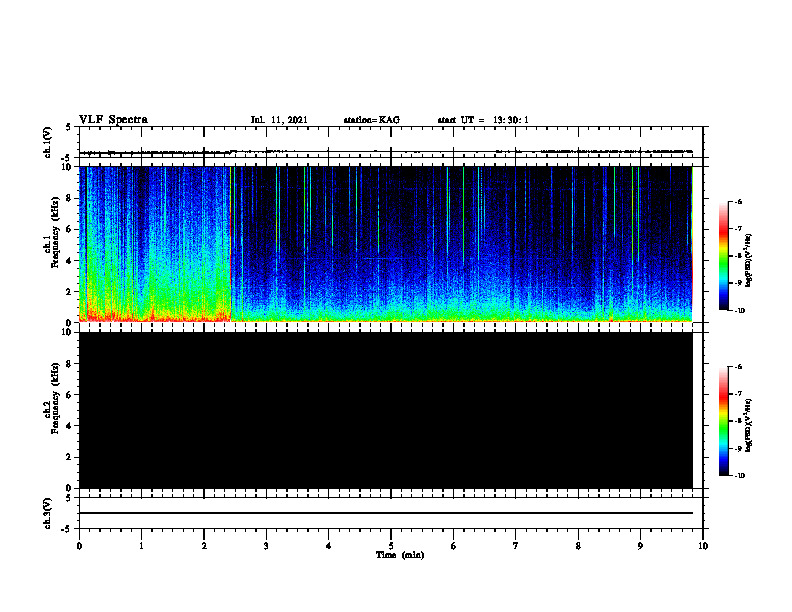Click the x-axis tick label "10" minutes
792x612 pixels.
click(703, 546)
